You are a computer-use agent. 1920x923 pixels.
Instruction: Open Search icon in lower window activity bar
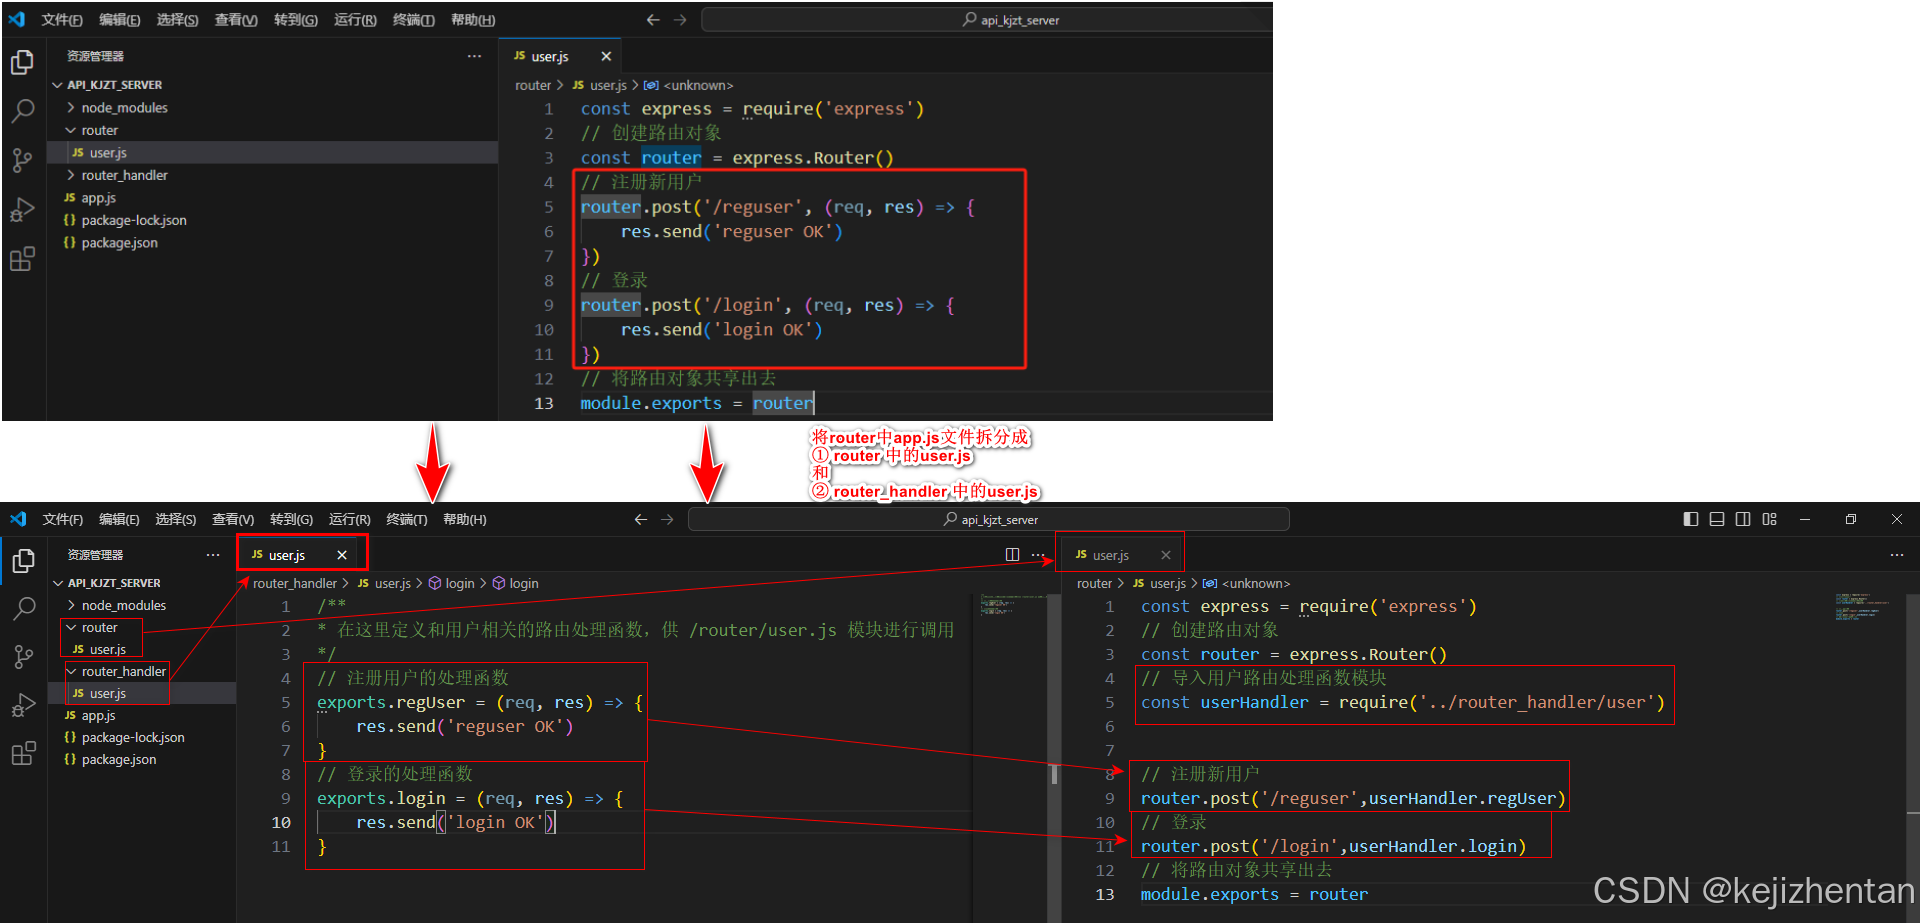tap(23, 608)
